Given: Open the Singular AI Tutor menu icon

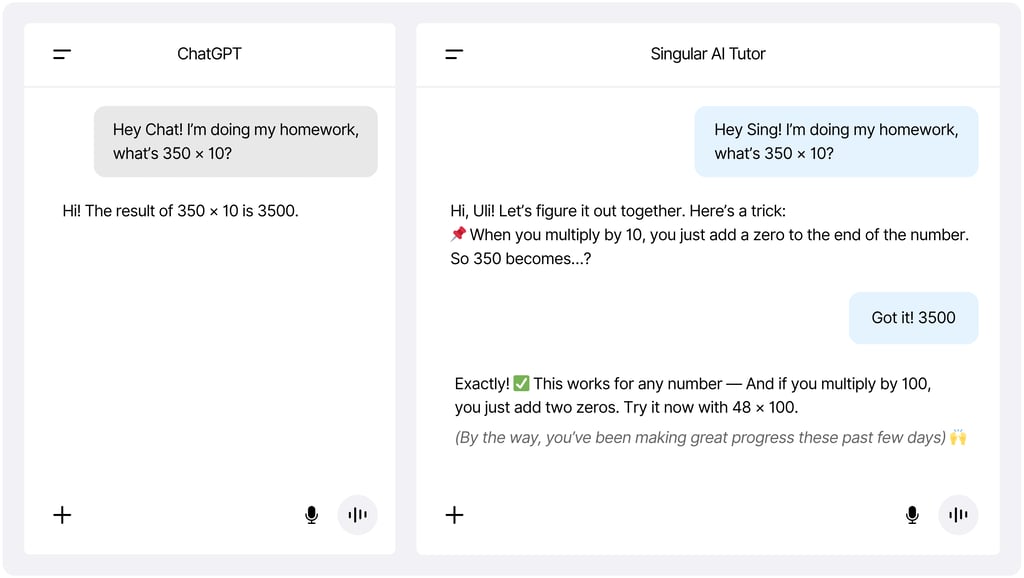Looking at the screenshot, I should coord(454,54).
